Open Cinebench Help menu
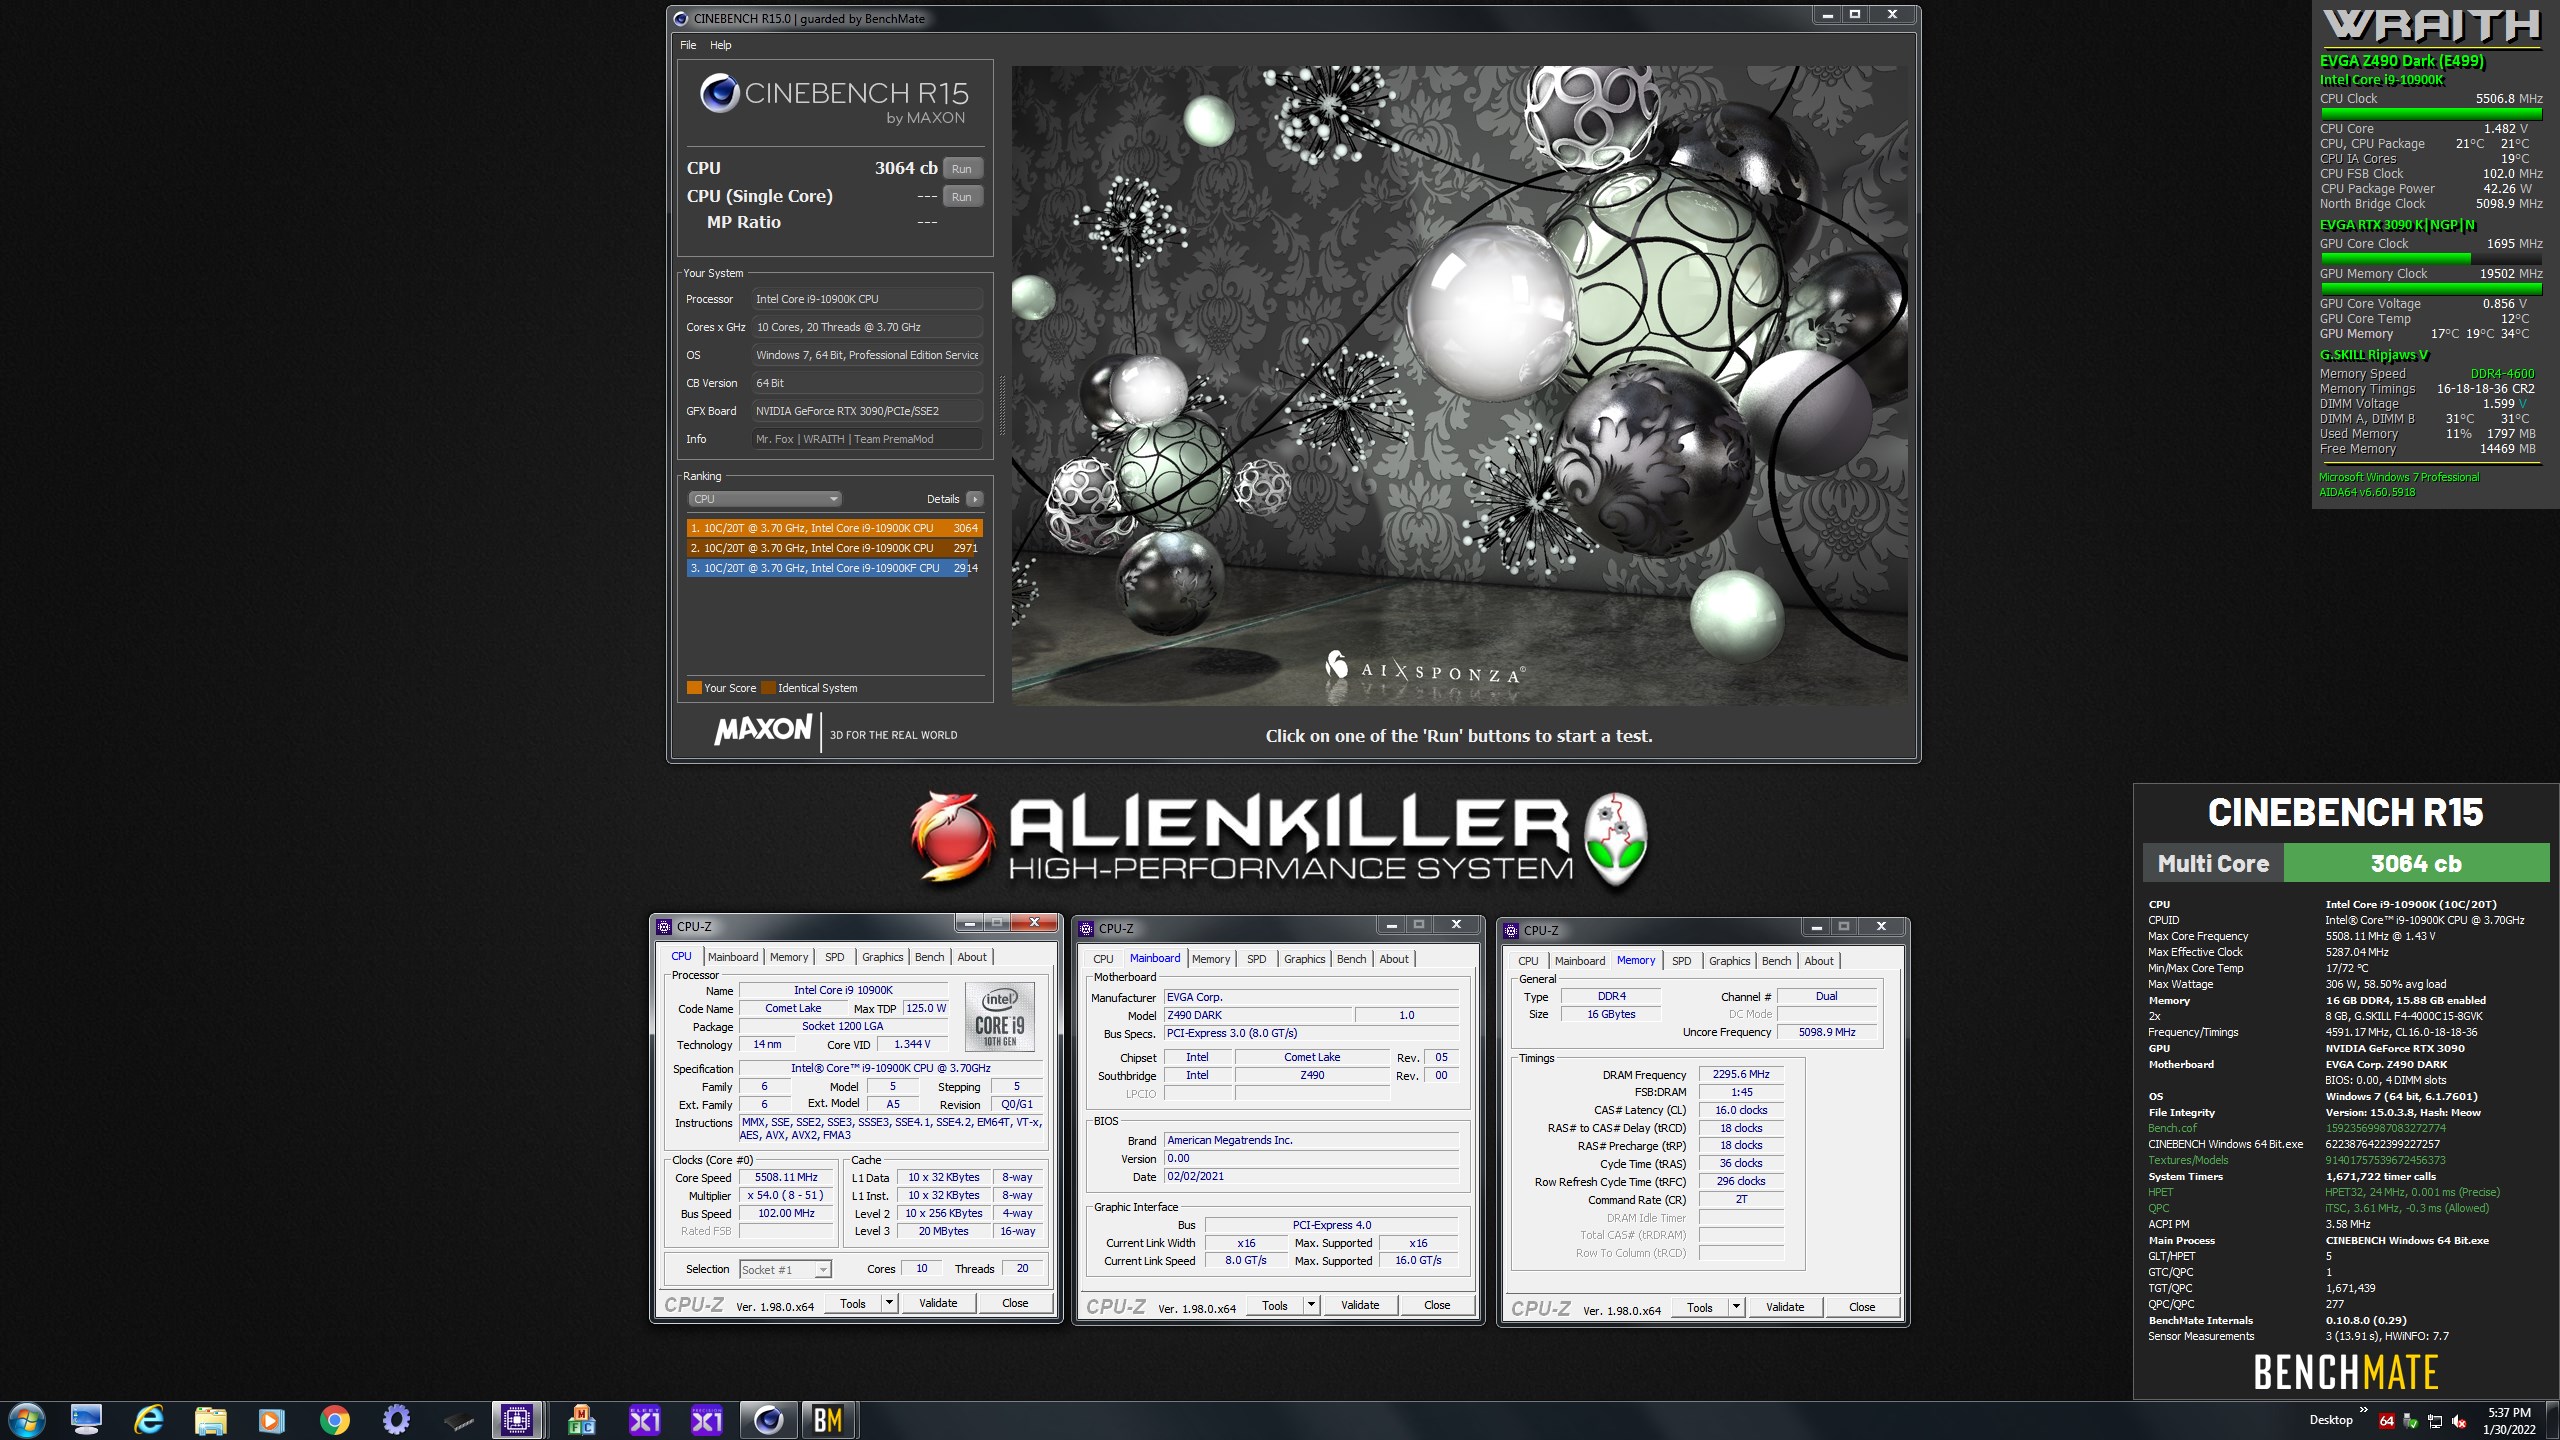 [x=720, y=45]
